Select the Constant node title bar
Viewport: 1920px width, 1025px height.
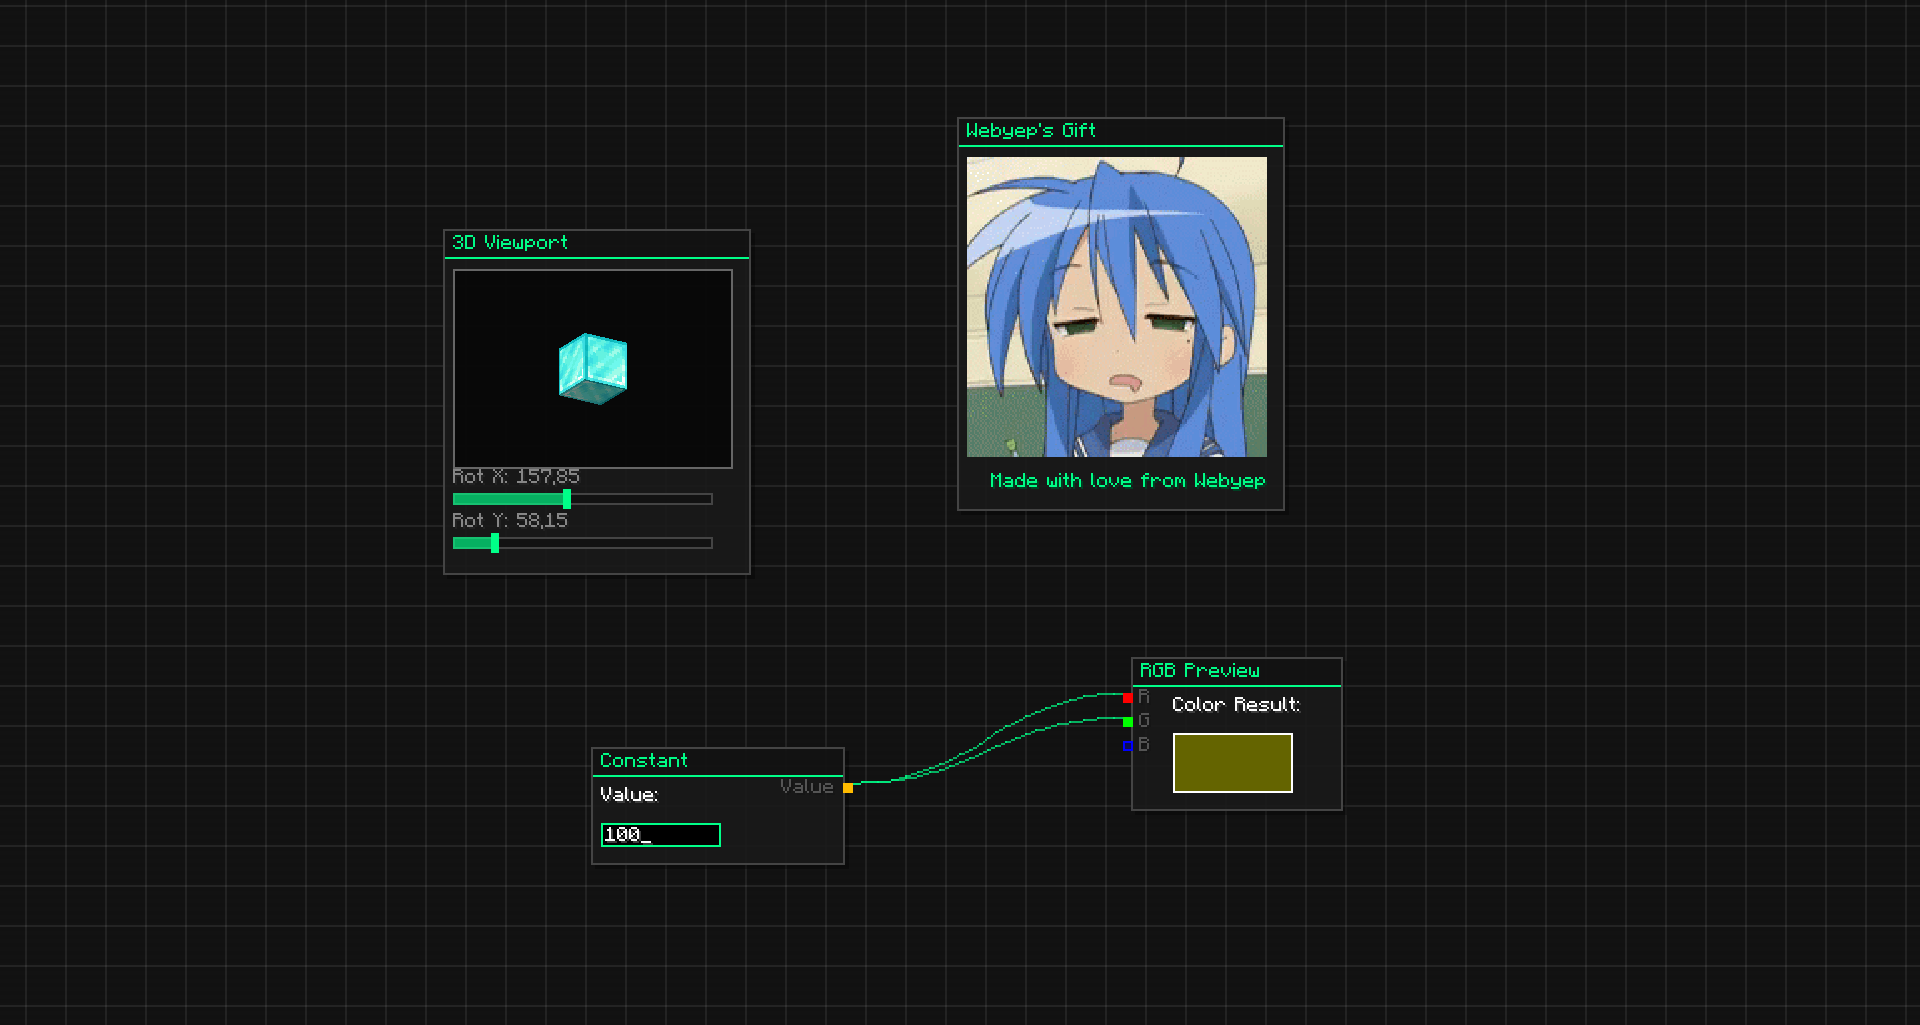(718, 761)
